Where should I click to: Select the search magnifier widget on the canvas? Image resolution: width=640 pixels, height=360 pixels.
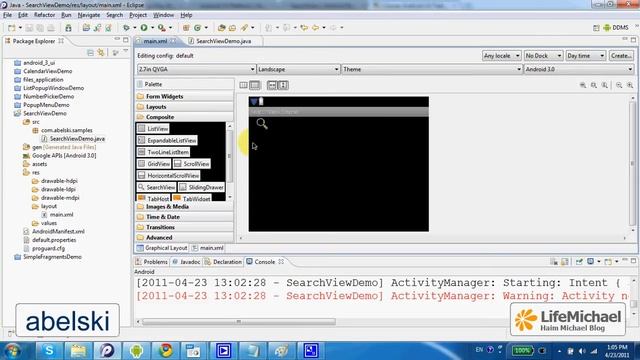pos(262,124)
